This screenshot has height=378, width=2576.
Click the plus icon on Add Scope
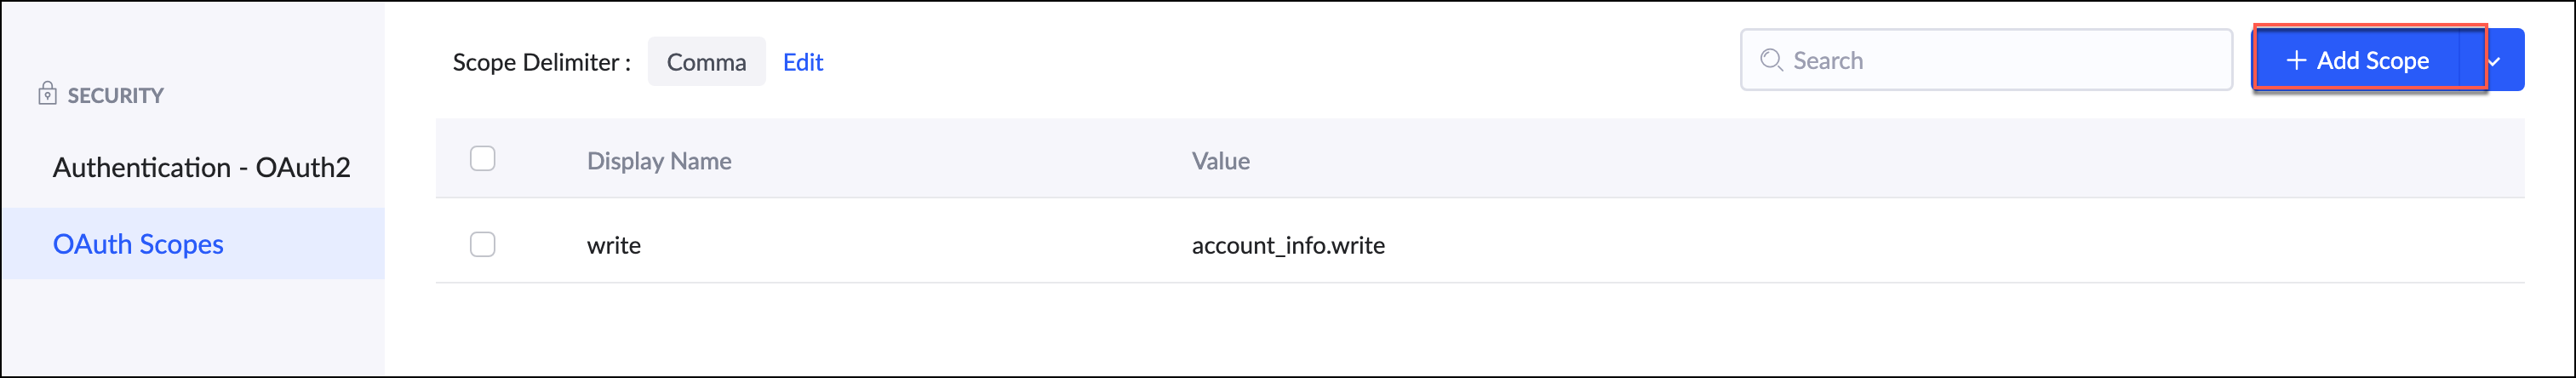2296,61
